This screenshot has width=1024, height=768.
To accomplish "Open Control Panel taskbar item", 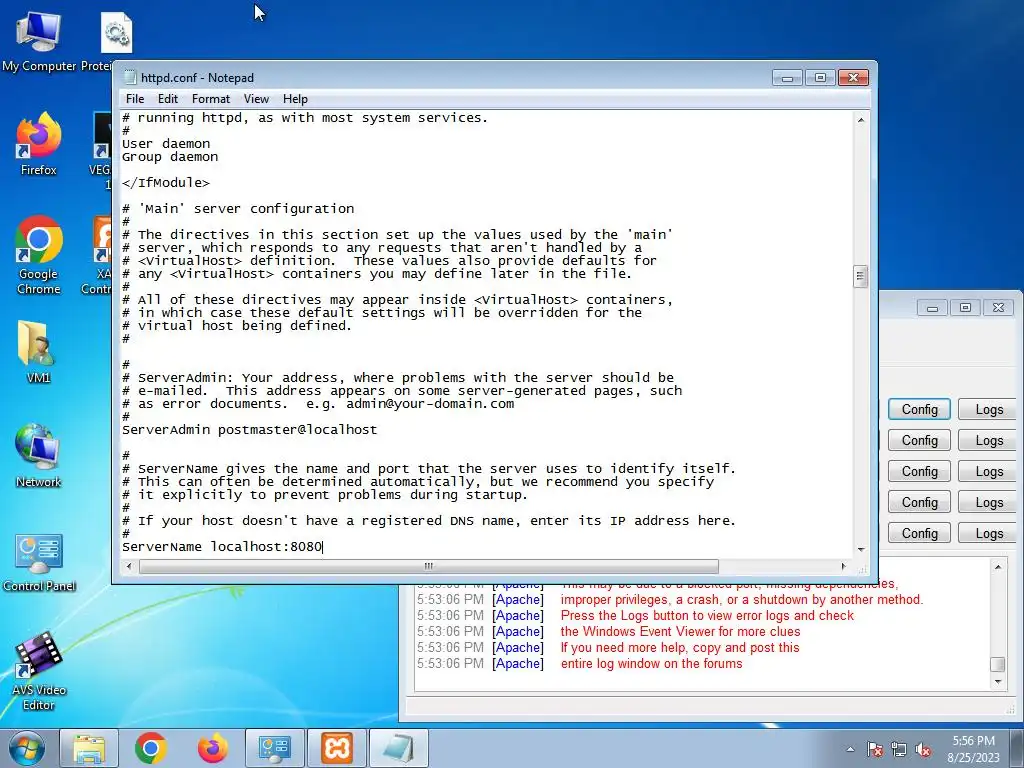I will tap(274, 748).
